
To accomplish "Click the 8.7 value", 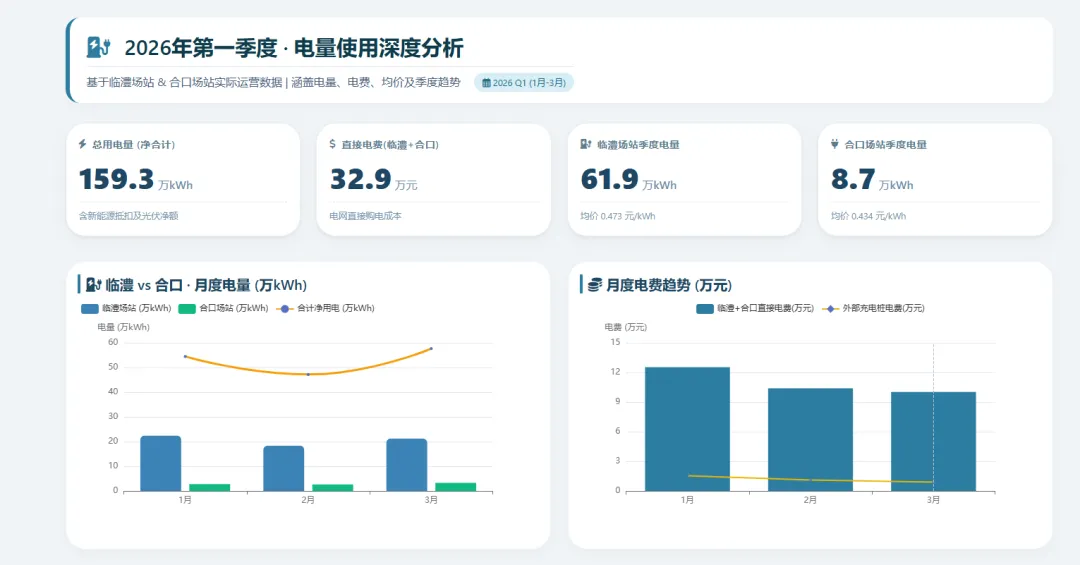I will point(853,179).
